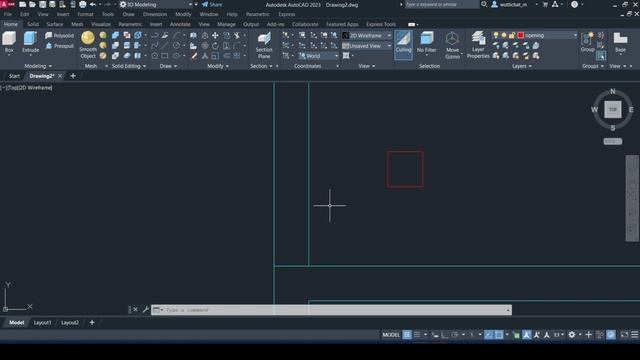Select the Extrude tool
Image resolution: width=640 pixels, height=360 pixels.
coord(30,42)
